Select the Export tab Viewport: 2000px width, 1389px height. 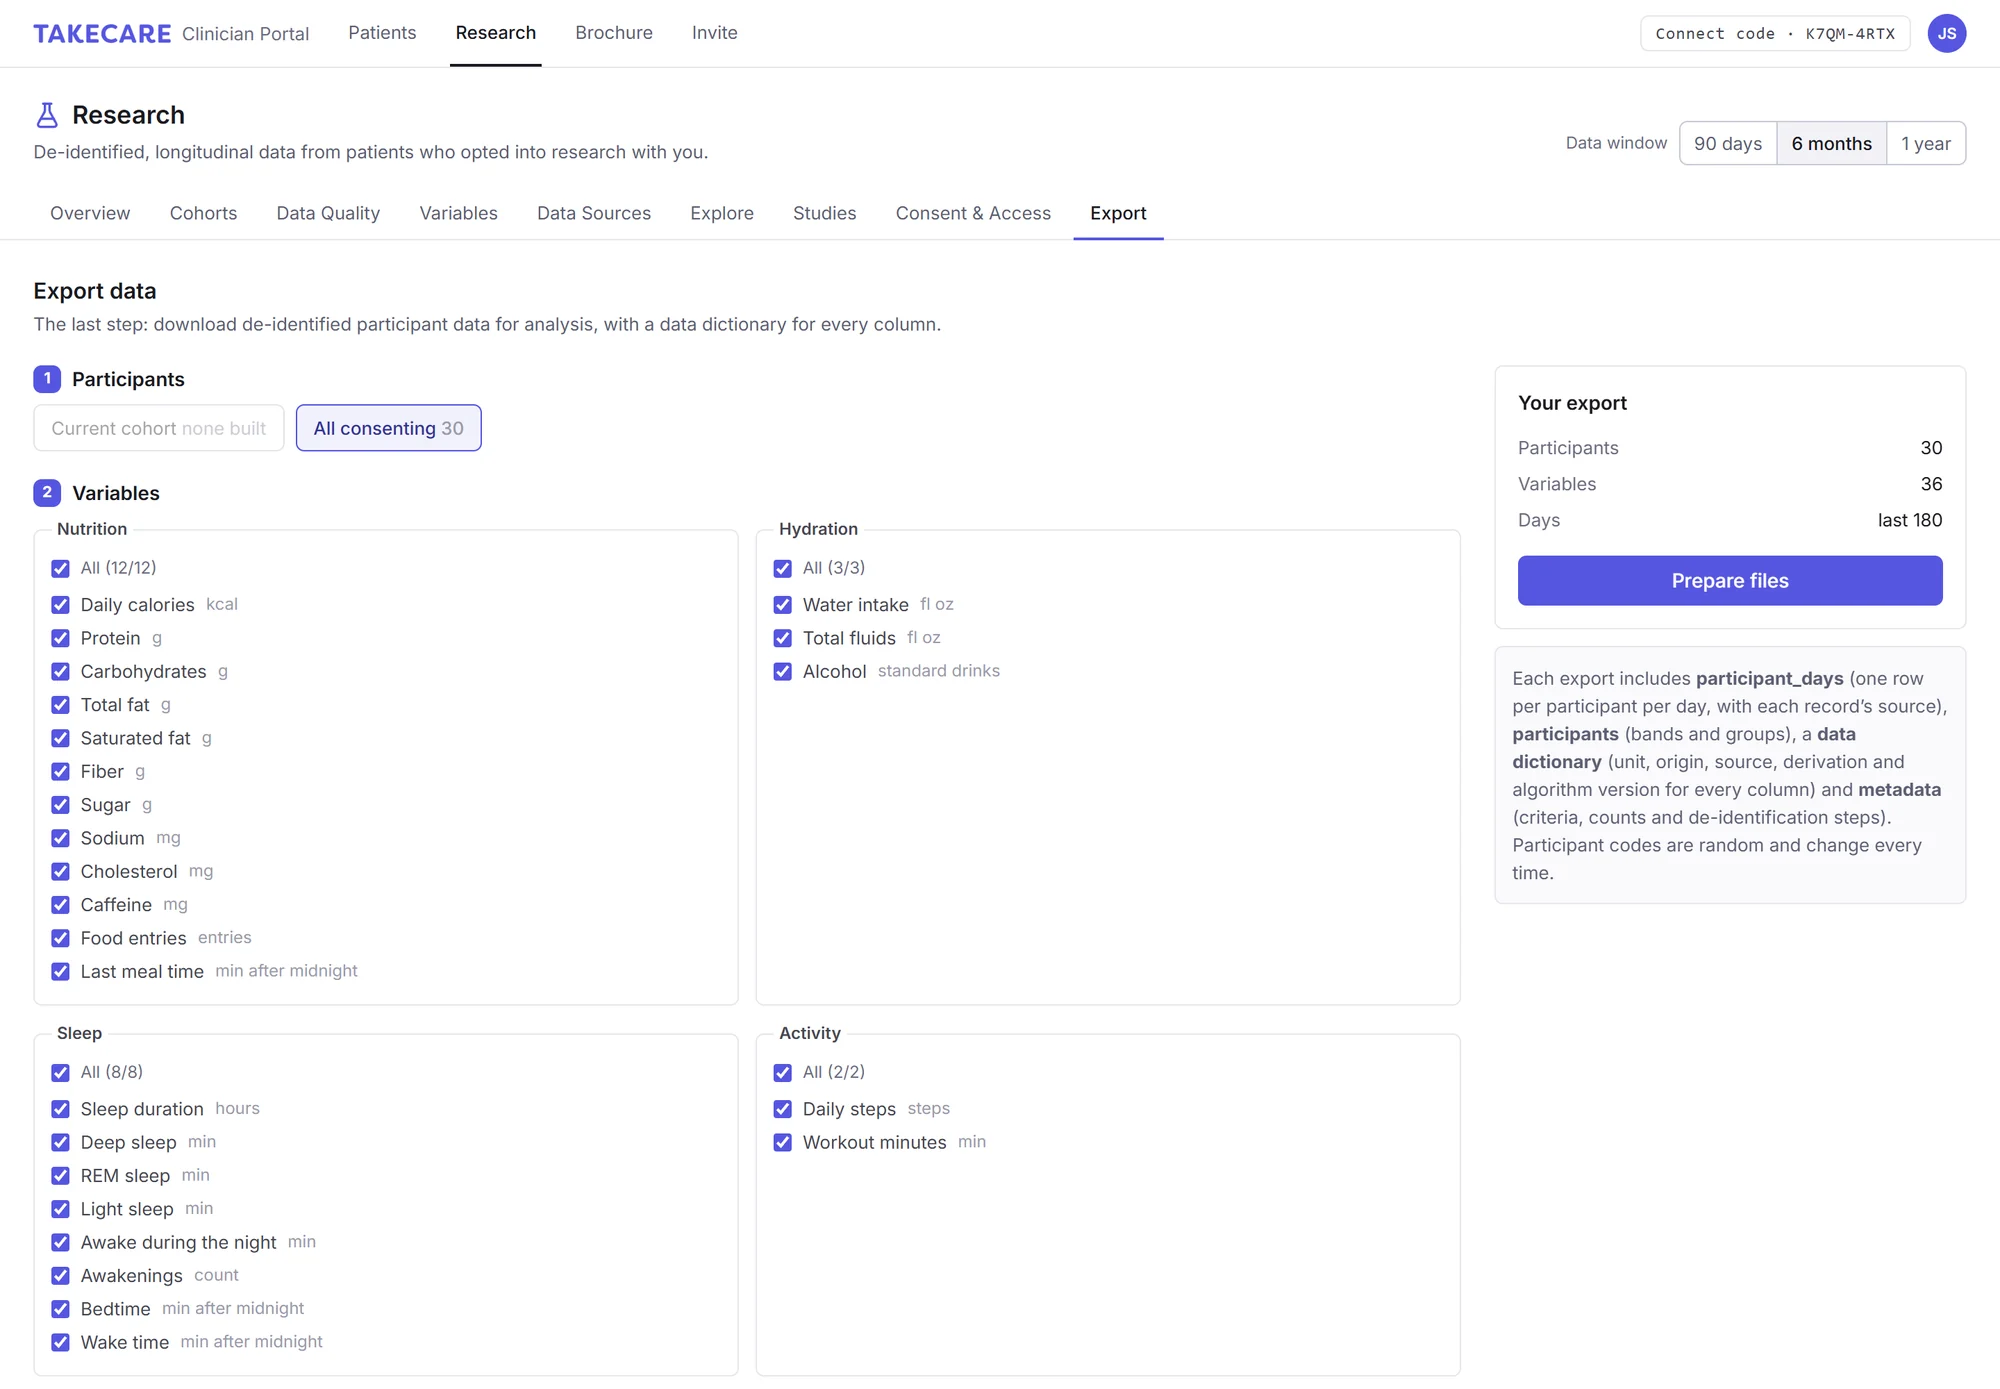[1118, 213]
